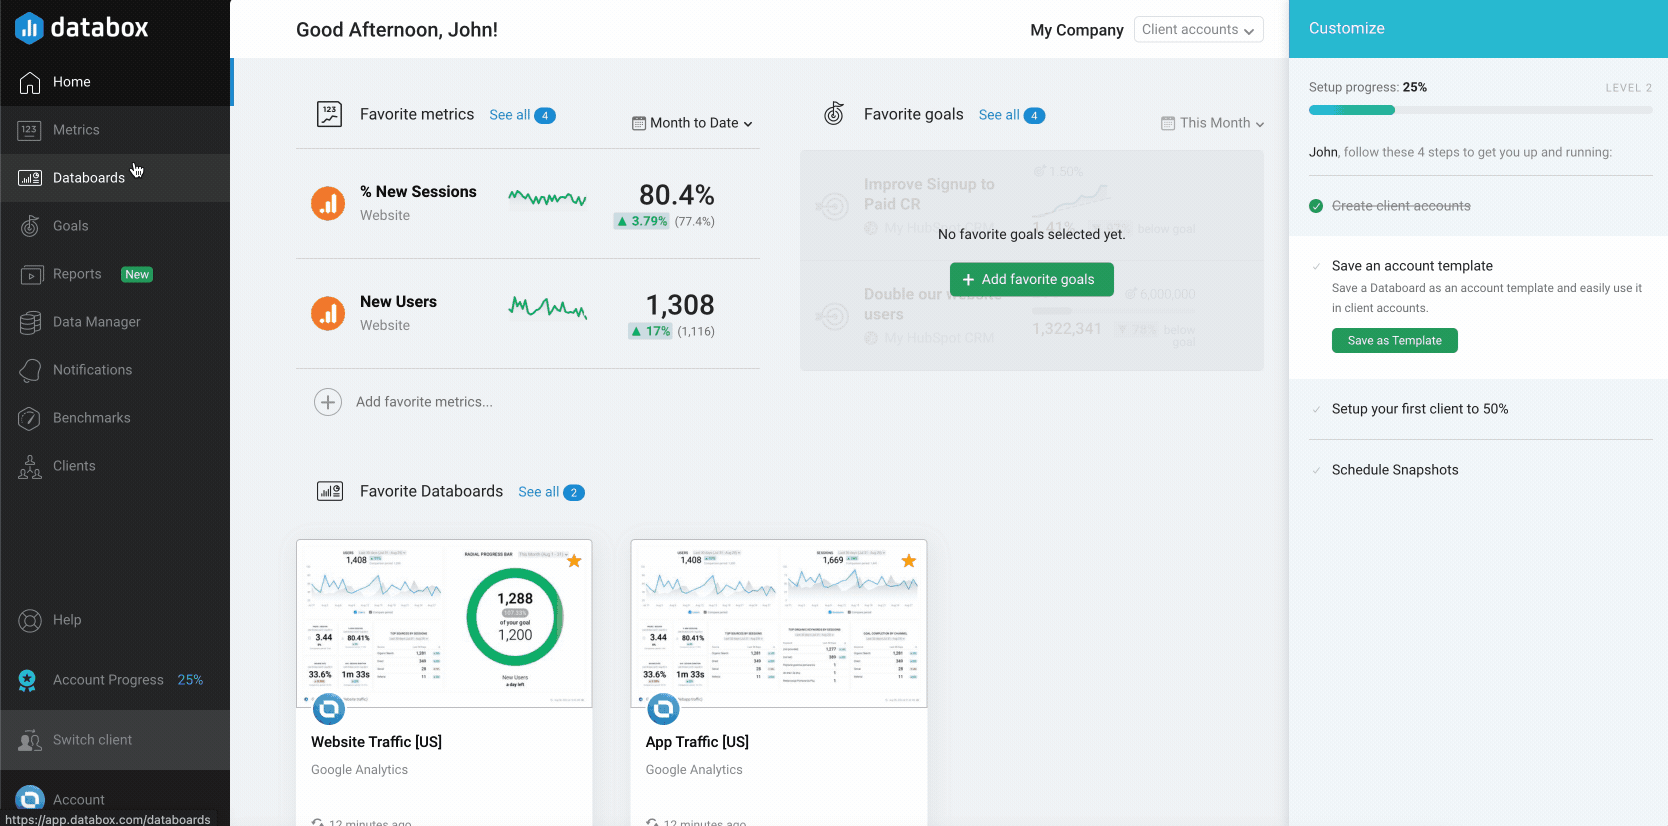1668x826 pixels.
Task: Open the Benchmarks gauge icon
Action: coord(30,418)
